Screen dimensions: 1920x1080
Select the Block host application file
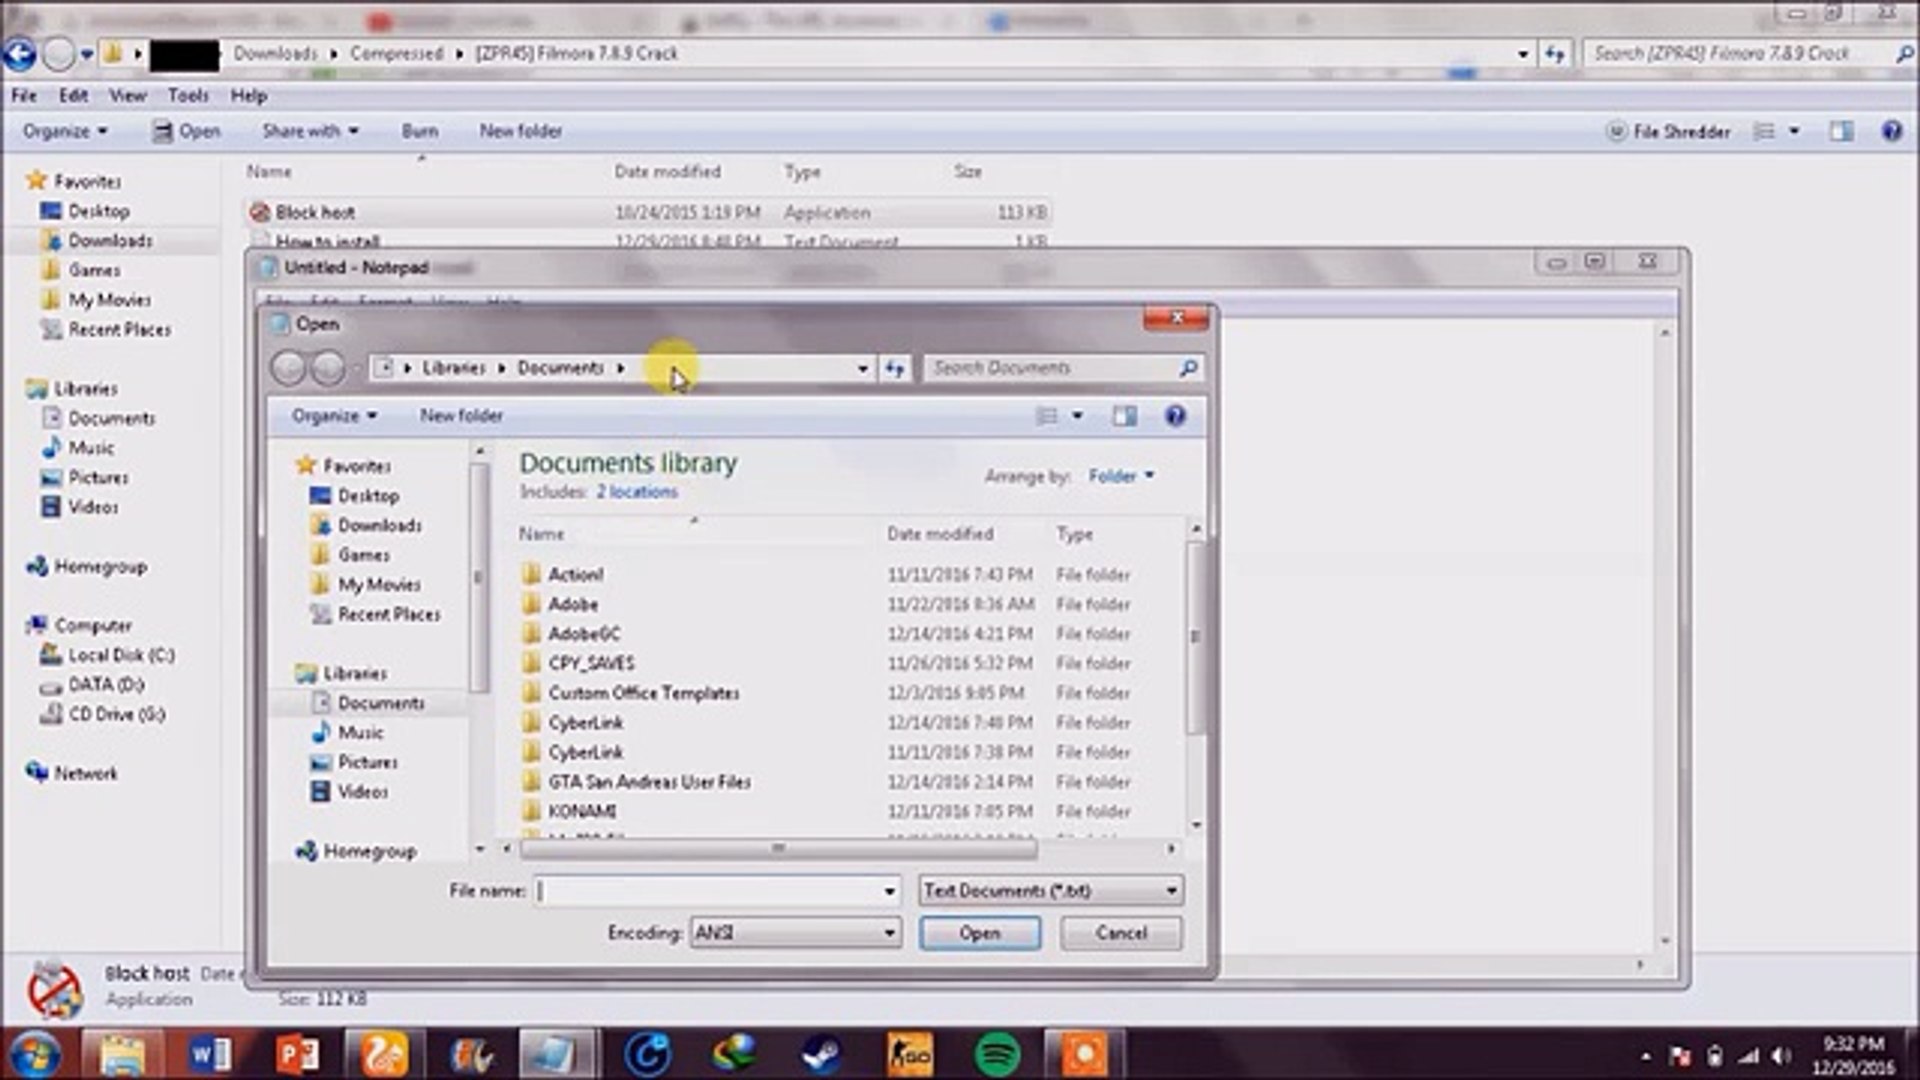pyautogui.click(x=648, y=212)
